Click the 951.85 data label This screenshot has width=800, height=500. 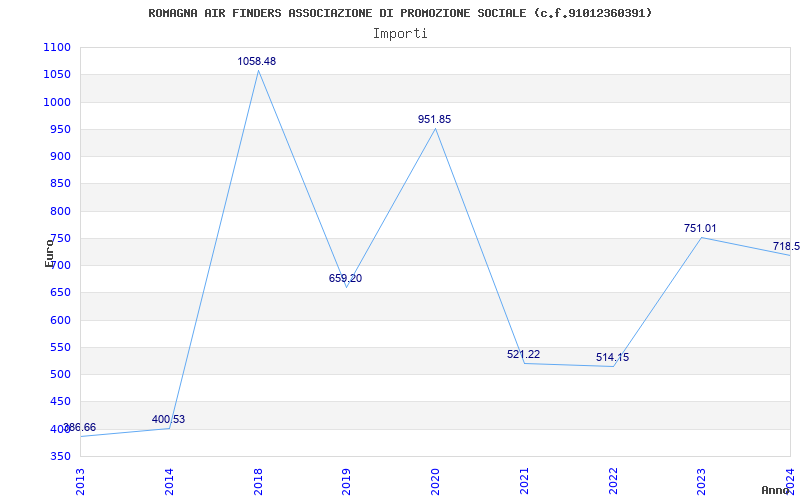[x=435, y=119]
